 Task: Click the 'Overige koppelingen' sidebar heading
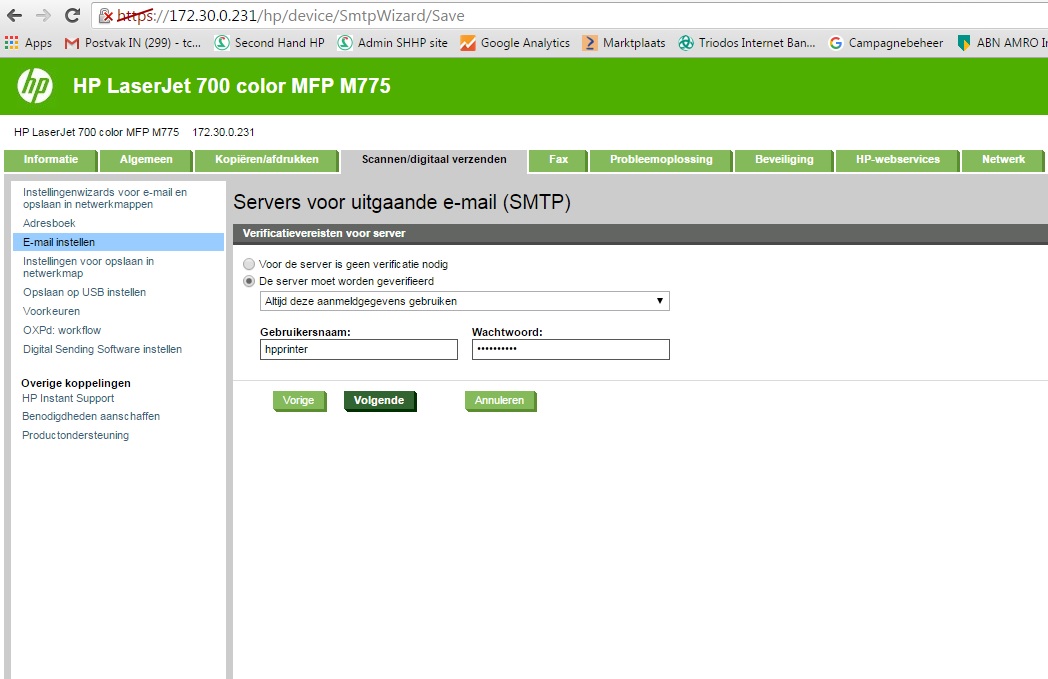[76, 383]
